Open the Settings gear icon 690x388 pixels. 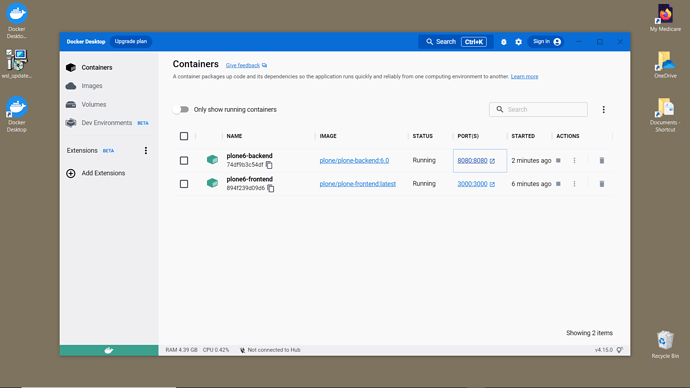point(518,42)
